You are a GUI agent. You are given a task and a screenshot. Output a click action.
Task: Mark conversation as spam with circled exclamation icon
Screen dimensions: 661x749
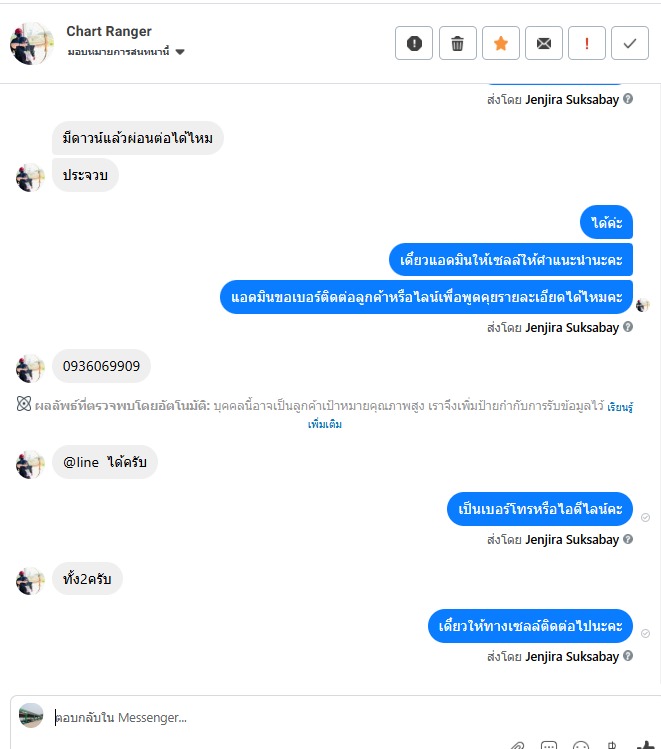pyautogui.click(x=414, y=43)
